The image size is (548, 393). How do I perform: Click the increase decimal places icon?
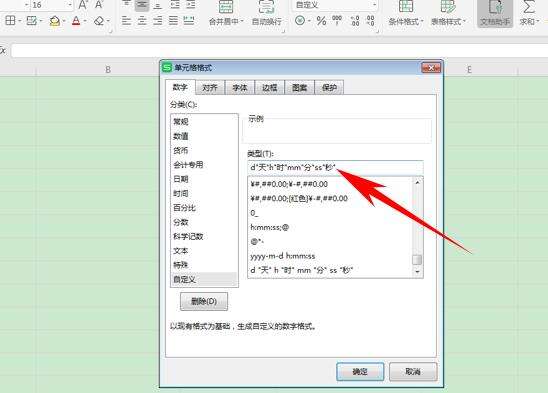(x=355, y=21)
